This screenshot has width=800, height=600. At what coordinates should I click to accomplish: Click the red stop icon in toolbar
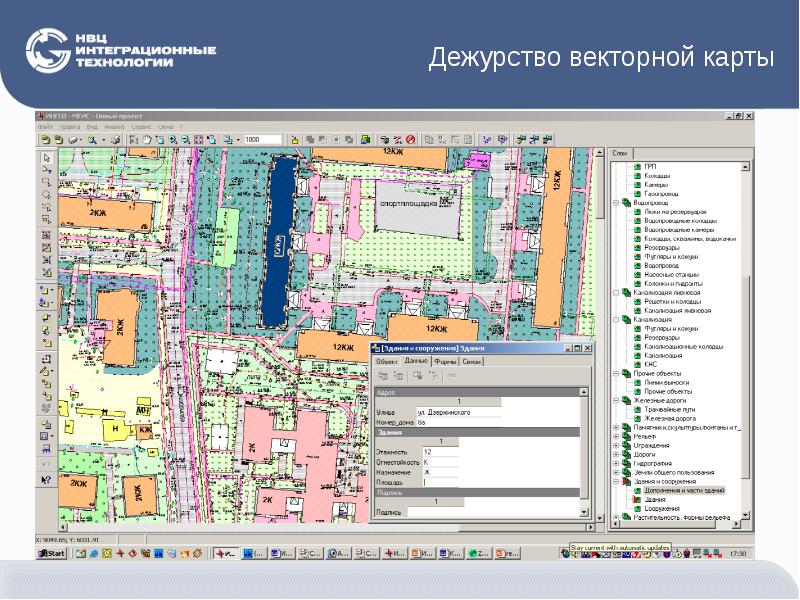point(411,140)
